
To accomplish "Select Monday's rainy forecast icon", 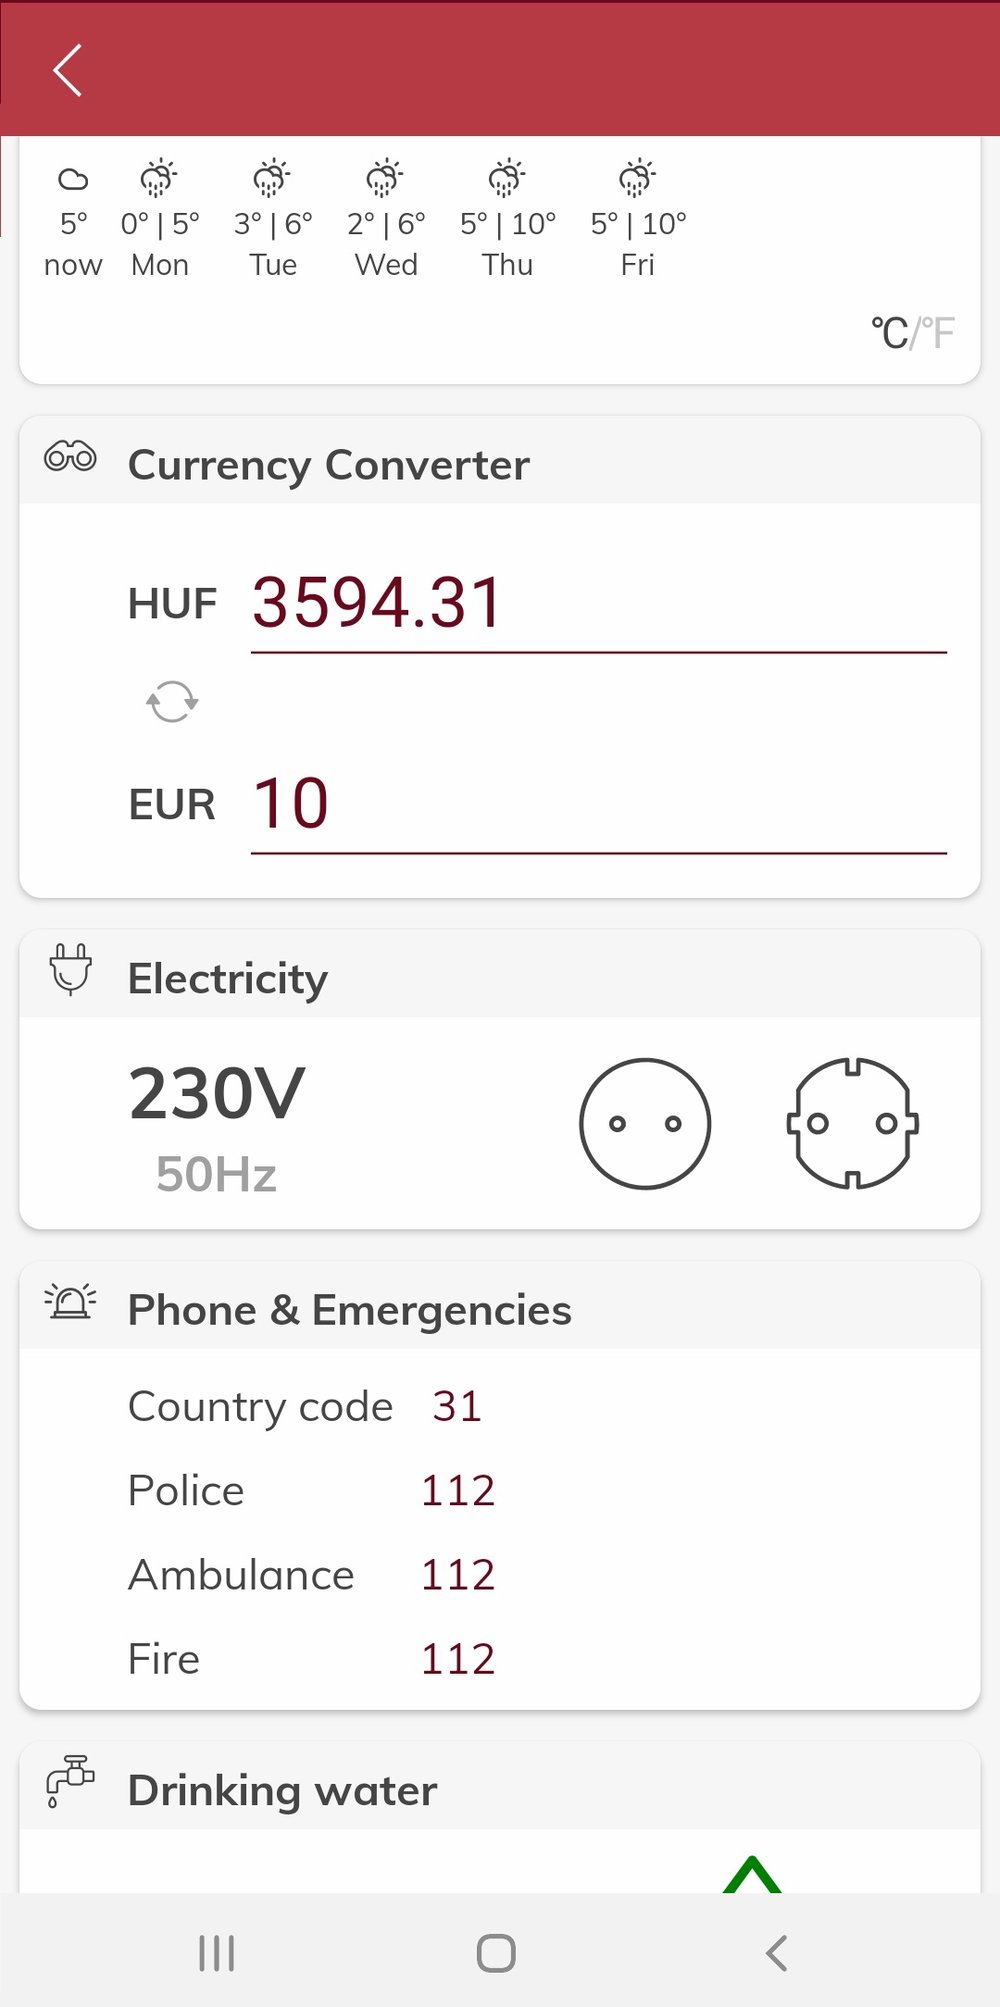I will pyautogui.click(x=159, y=178).
